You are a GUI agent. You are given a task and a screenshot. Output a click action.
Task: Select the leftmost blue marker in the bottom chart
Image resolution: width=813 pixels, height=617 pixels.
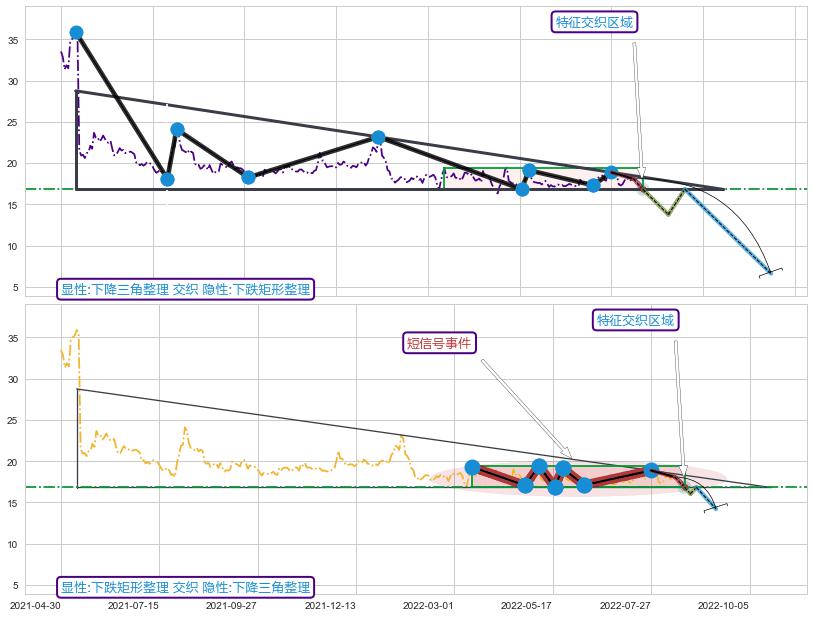(472, 467)
